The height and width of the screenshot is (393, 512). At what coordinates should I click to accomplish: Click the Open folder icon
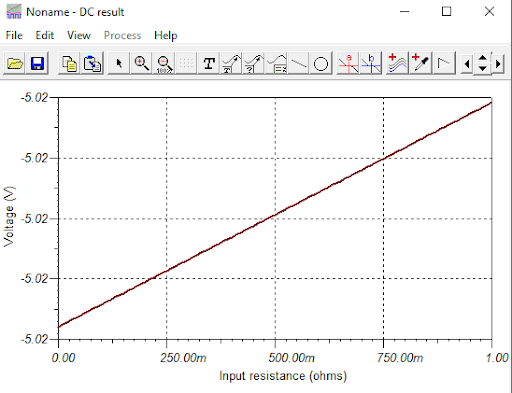click(x=14, y=63)
